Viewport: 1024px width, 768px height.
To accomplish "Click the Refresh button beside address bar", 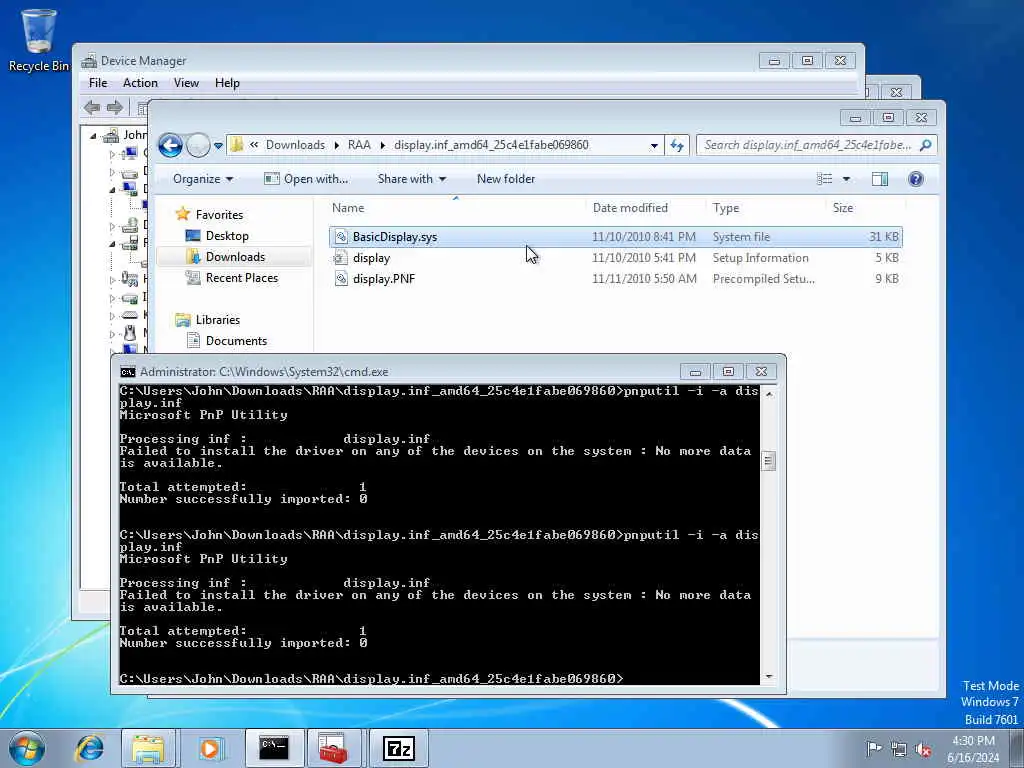I will pyautogui.click(x=677, y=146).
